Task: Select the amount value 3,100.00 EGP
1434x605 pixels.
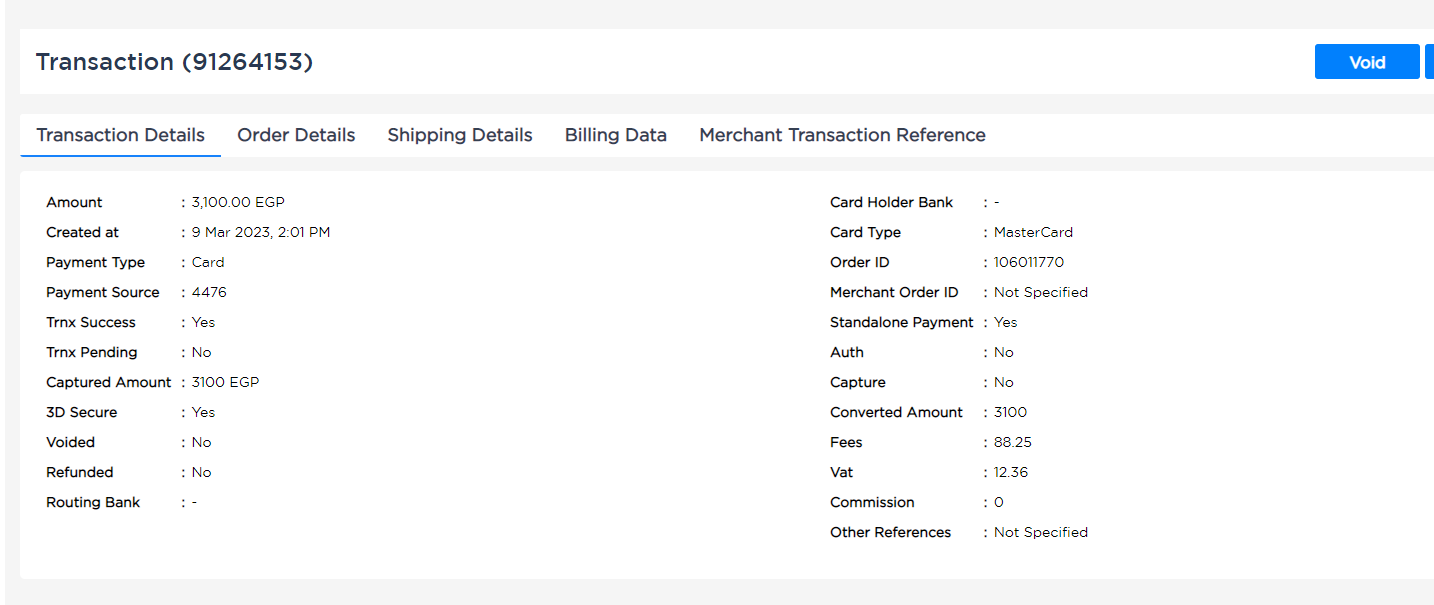Action: point(238,202)
